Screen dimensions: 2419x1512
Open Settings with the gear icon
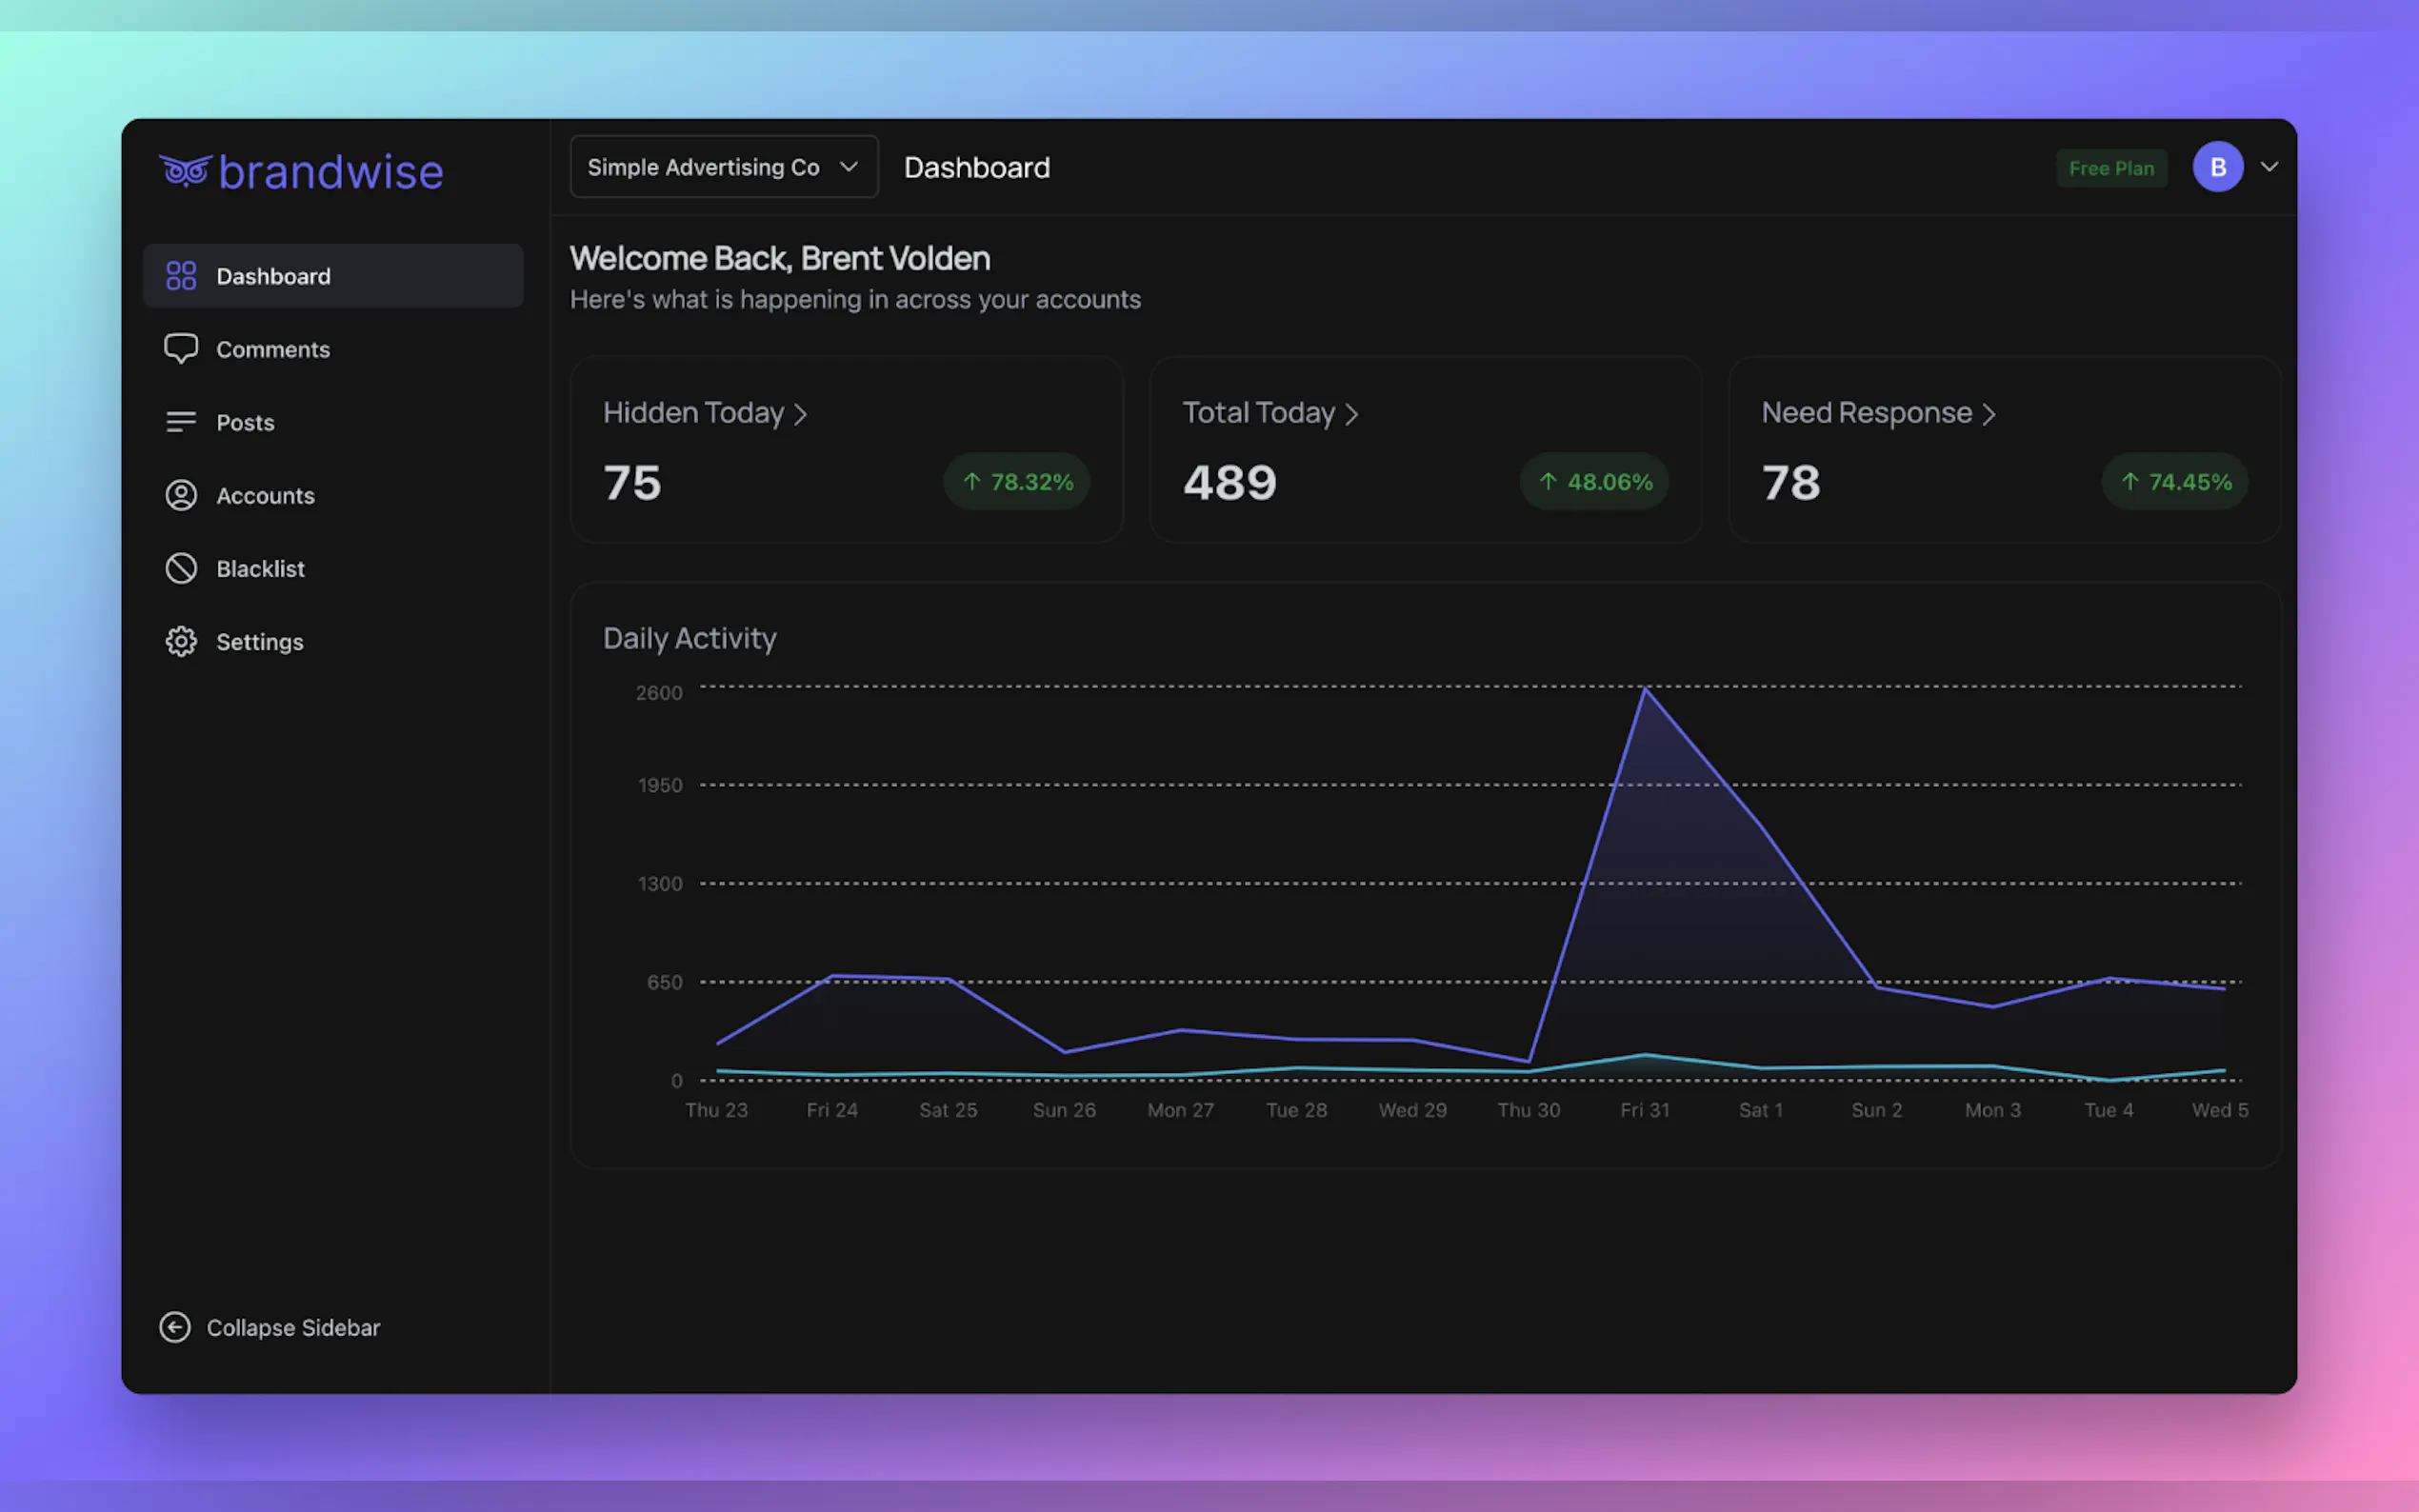(181, 641)
